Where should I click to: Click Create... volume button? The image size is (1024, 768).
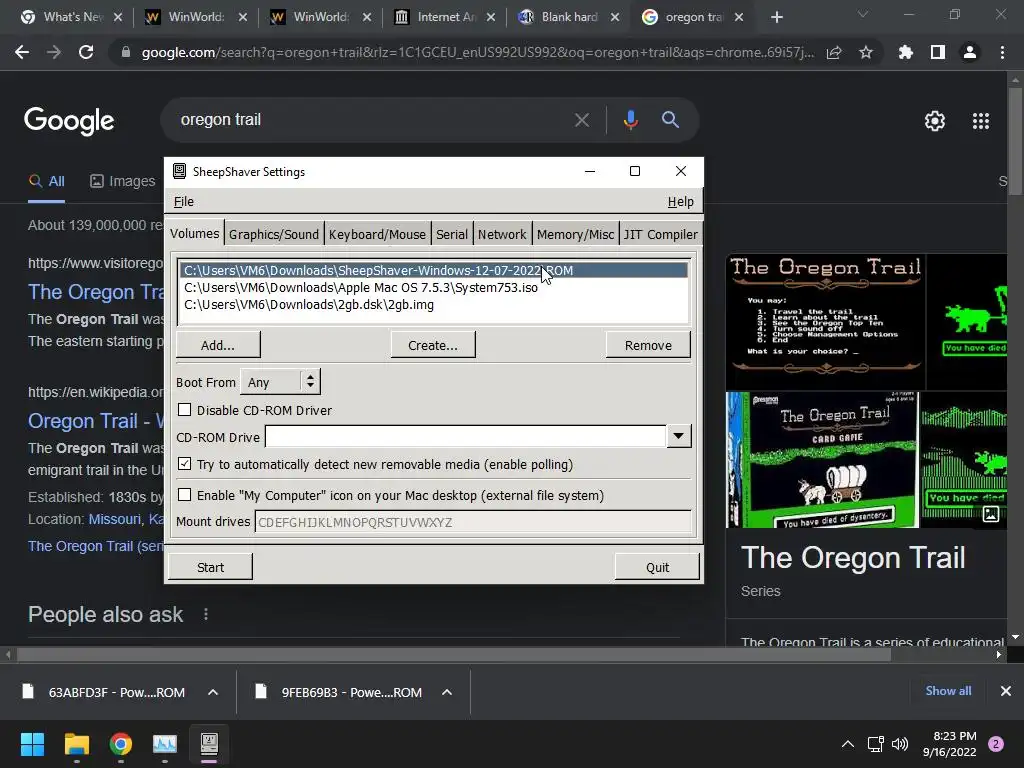point(432,345)
